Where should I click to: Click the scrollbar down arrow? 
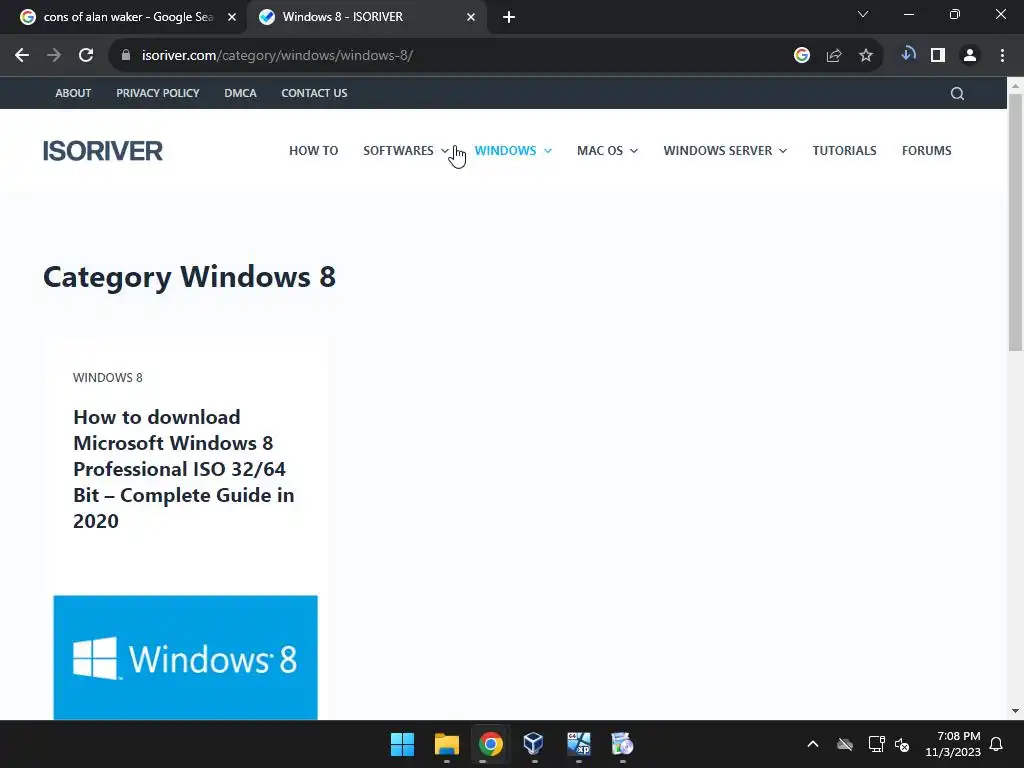[1015, 711]
